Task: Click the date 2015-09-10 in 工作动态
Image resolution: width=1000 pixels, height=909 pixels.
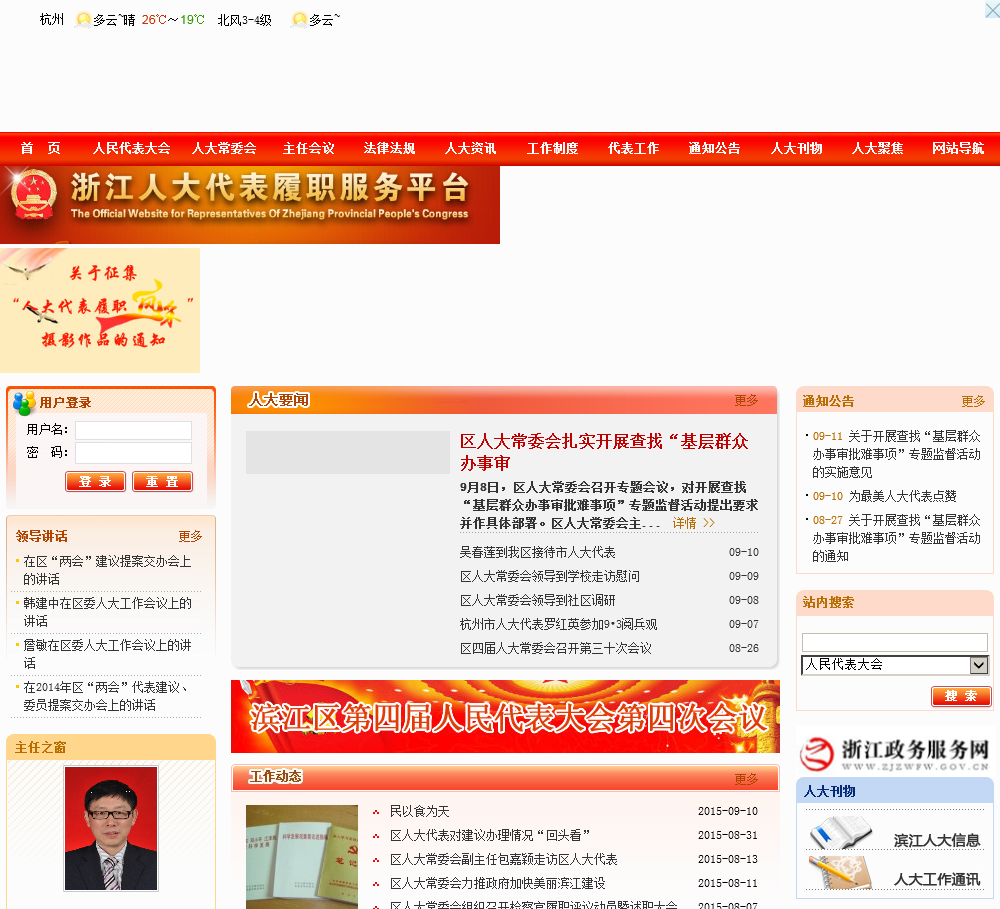Action: [728, 811]
